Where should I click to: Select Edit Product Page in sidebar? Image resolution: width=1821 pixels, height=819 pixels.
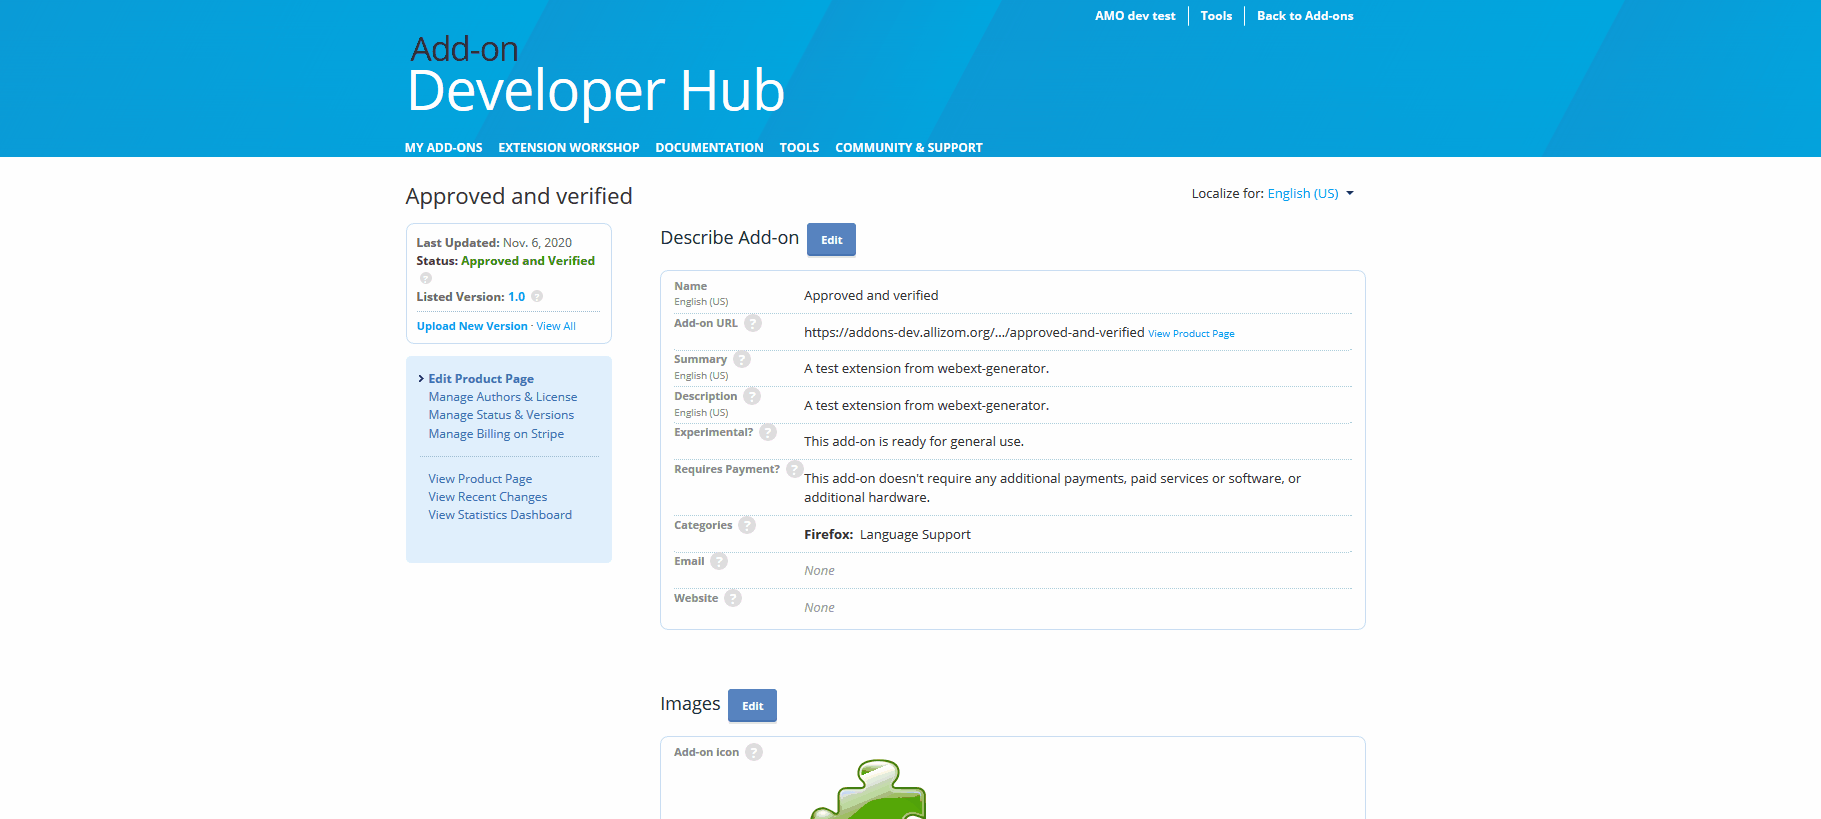481,379
